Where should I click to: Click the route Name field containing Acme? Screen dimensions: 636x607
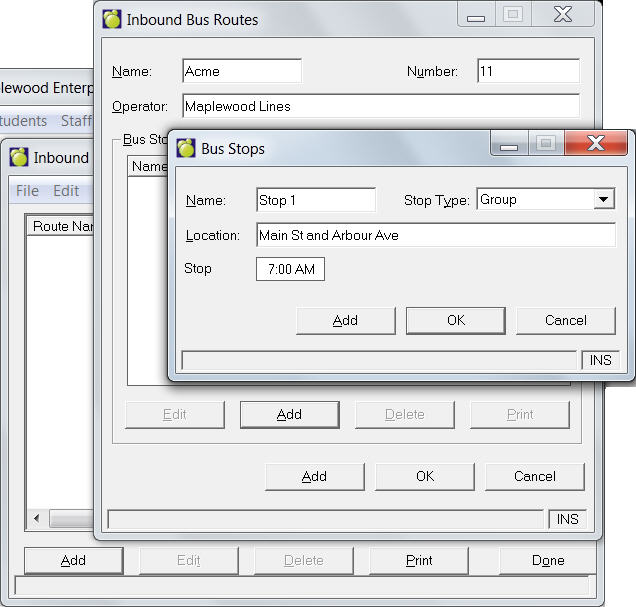pyautogui.click(x=242, y=72)
